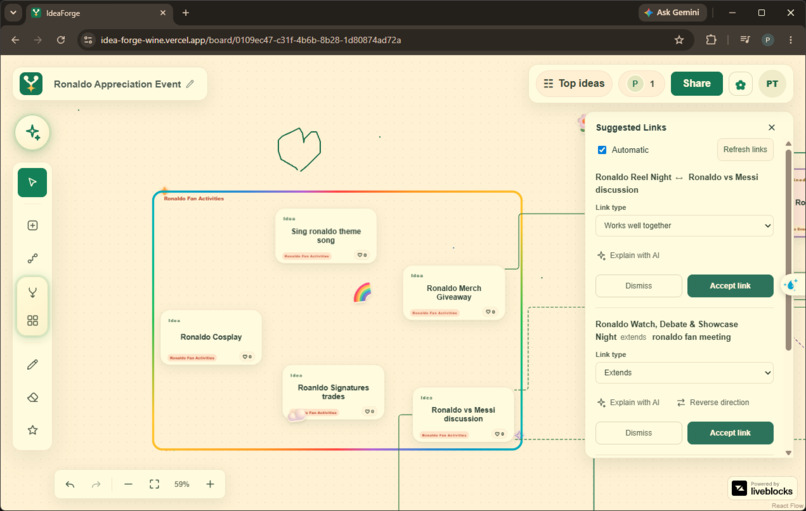The width and height of the screenshot is (806, 511).
Task: Like the Ronaldo Cosplay card
Action: click(247, 357)
